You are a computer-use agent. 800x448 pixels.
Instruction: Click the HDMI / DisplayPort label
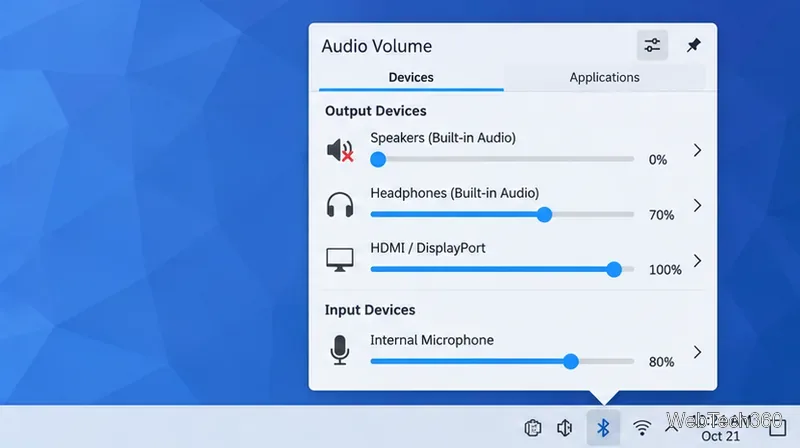[428, 248]
